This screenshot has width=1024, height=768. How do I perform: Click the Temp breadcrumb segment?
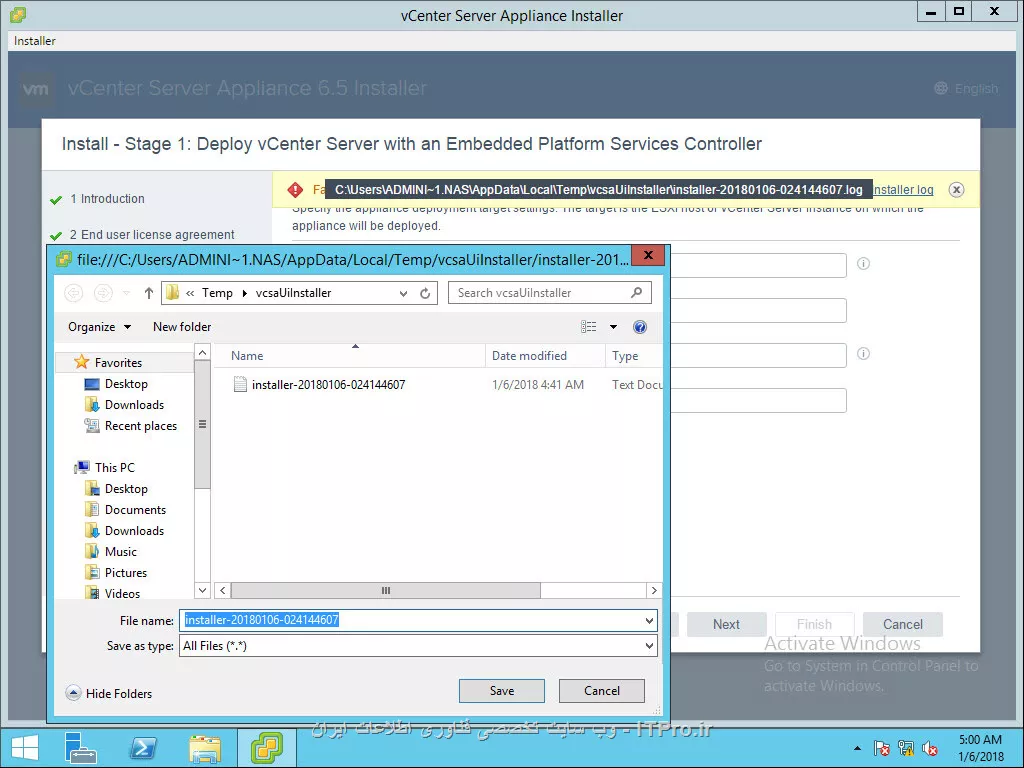pyautogui.click(x=217, y=293)
